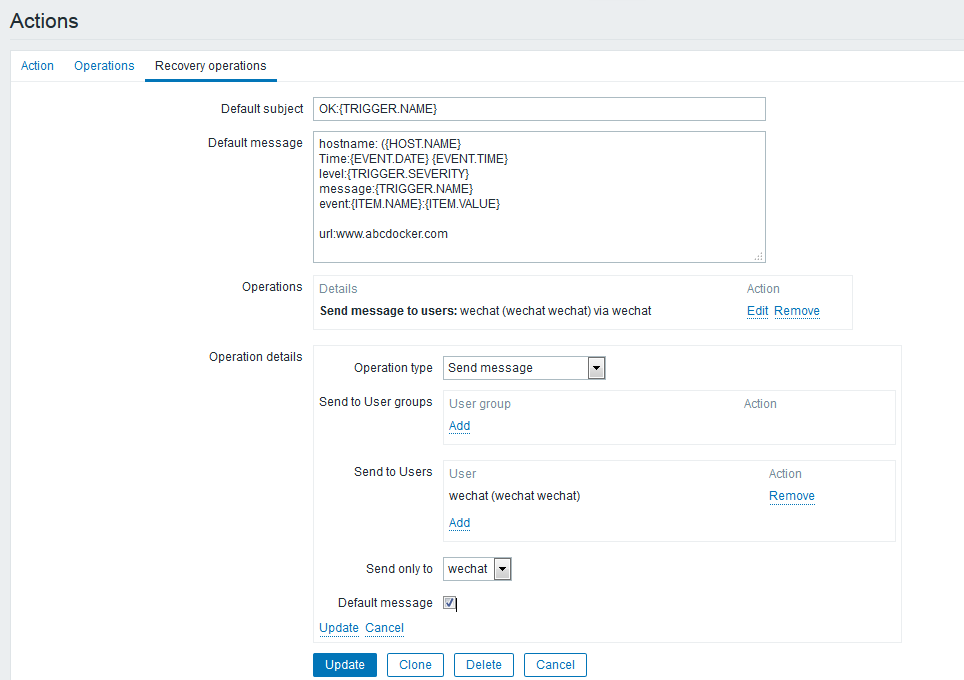Add a user group to Send to User groups
Viewport: 964px width, 680px height.
click(459, 426)
